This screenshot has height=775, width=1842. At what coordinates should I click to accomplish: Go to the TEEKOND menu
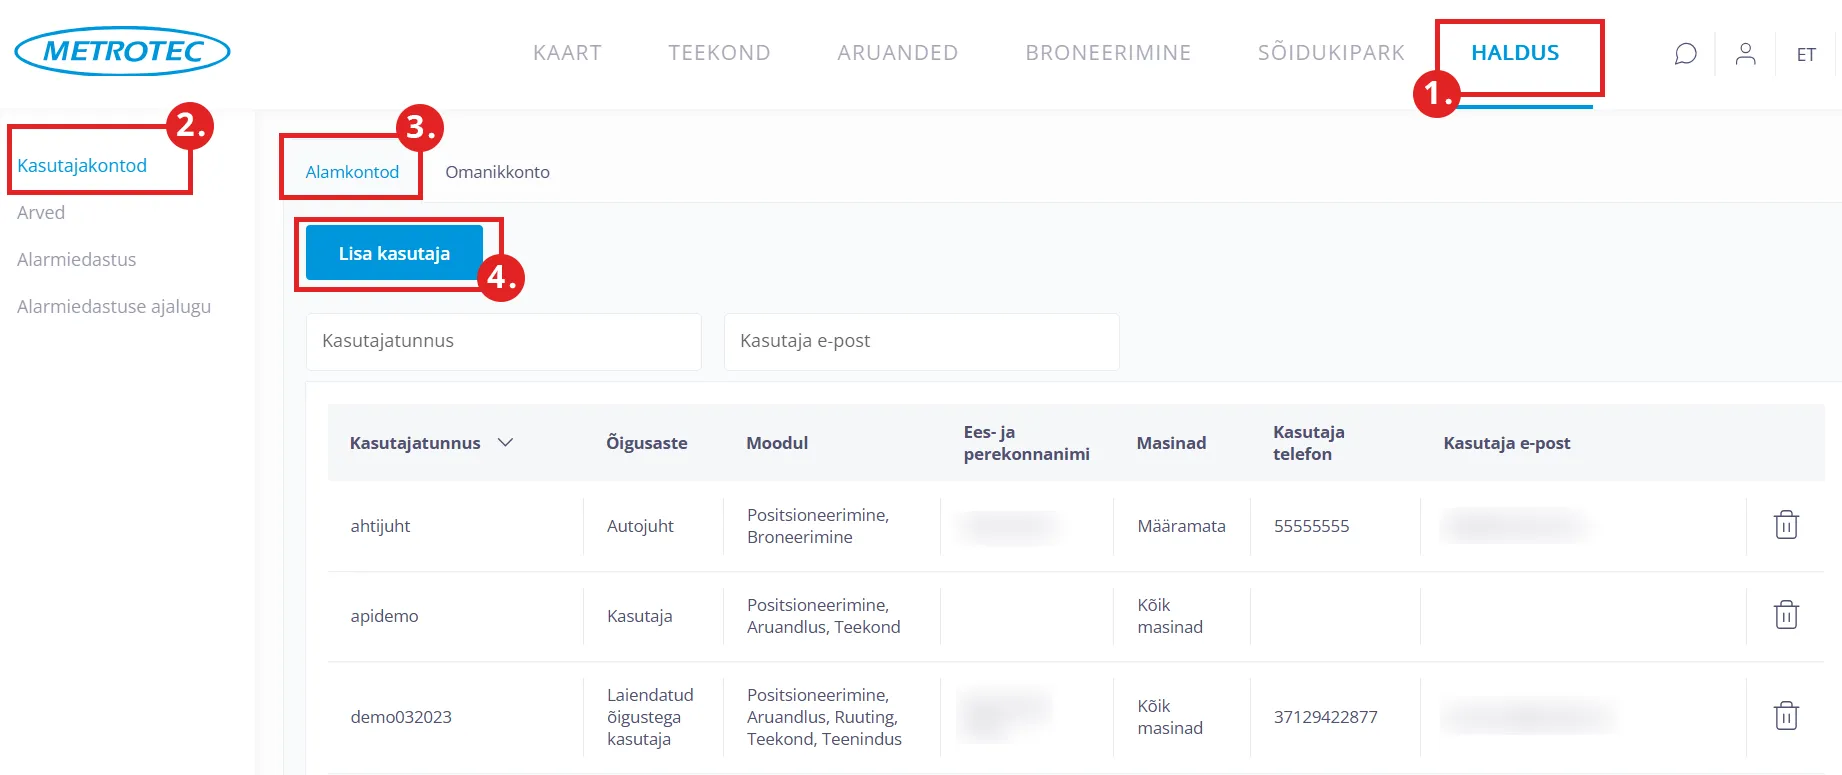pos(719,53)
